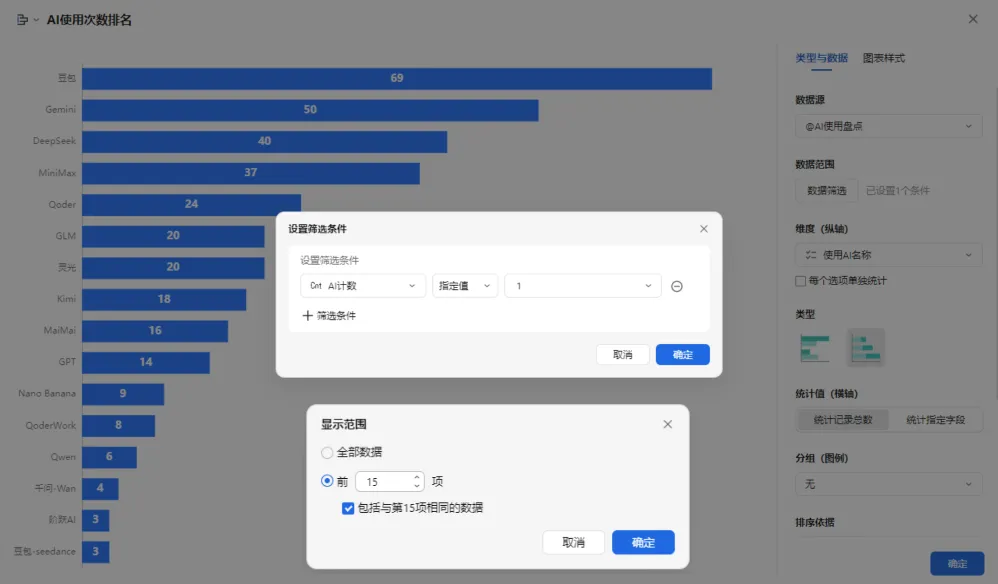The image size is (998, 584).
Task: Click the Nano Banana bar with value 9
Action: pyautogui.click(x=123, y=394)
